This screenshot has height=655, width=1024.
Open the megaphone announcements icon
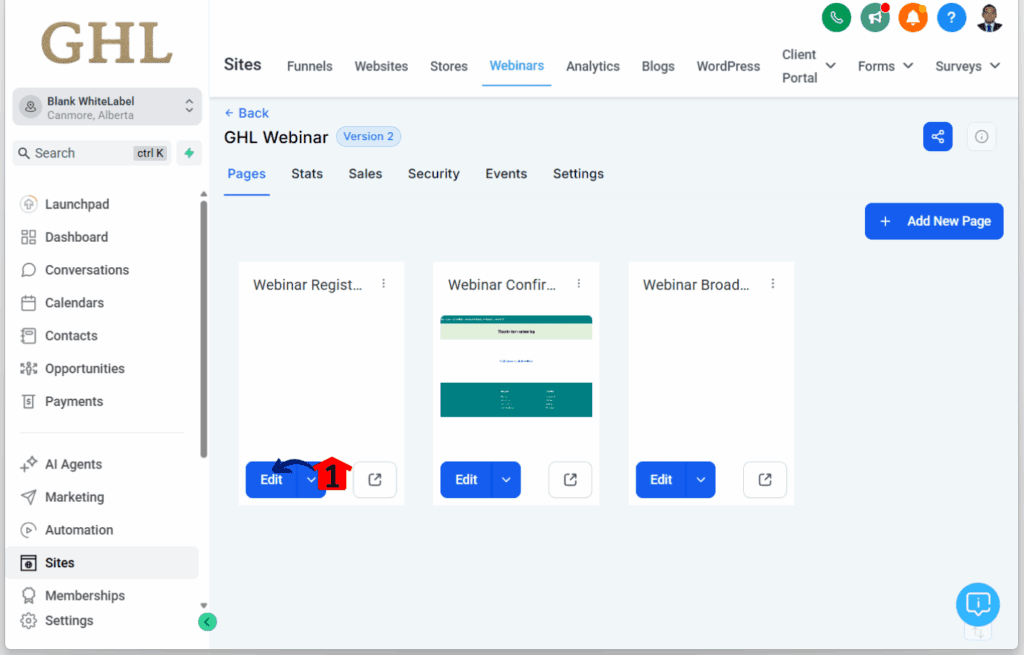874,18
